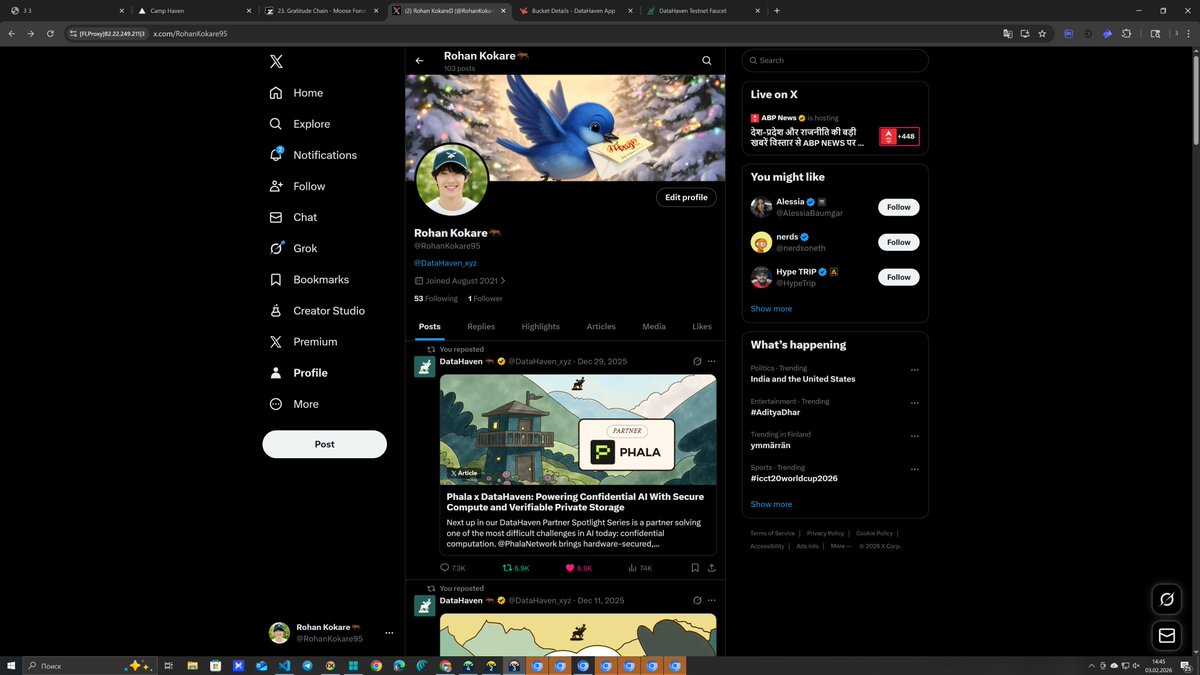The height and width of the screenshot is (675, 1200).
Task: Expand the Joined August 2021 chevron
Action: point(503,281)
